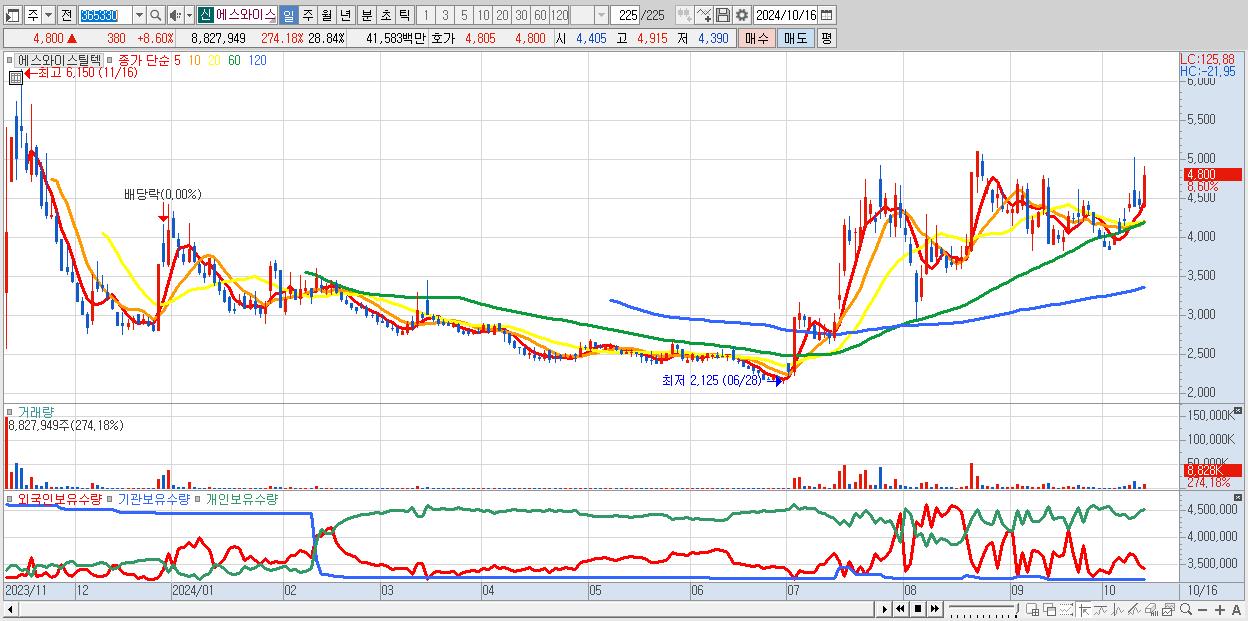Choose the 10 interval button

[x=483, y=15]
